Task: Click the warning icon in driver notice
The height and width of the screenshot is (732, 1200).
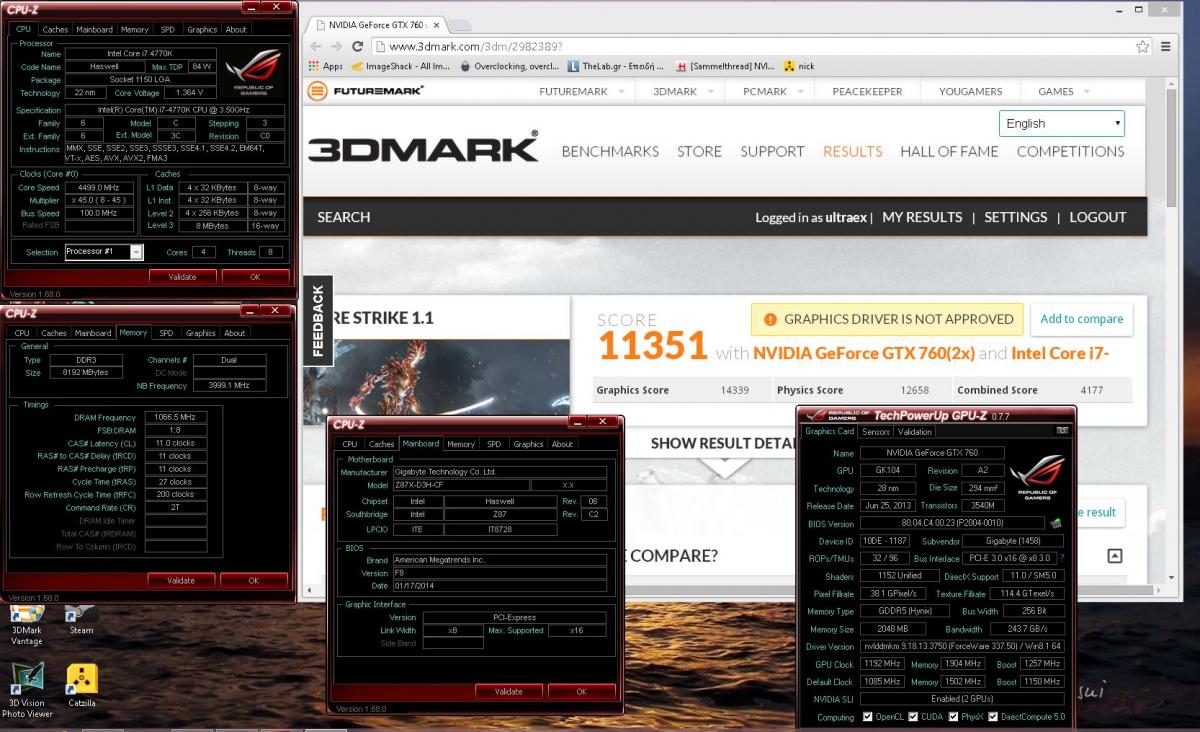Action: click(770, 319)
